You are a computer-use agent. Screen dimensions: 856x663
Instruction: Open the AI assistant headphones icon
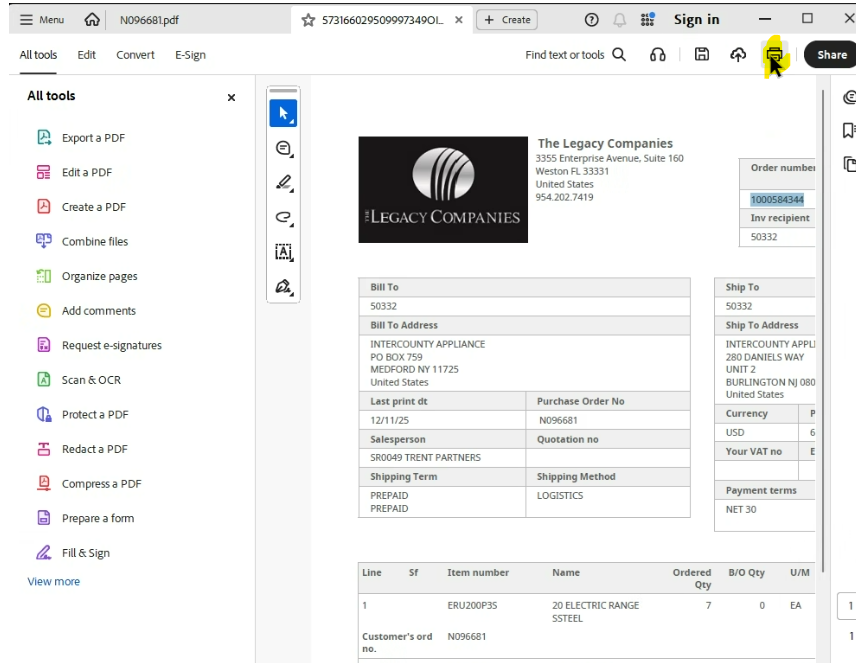(658, 55)
